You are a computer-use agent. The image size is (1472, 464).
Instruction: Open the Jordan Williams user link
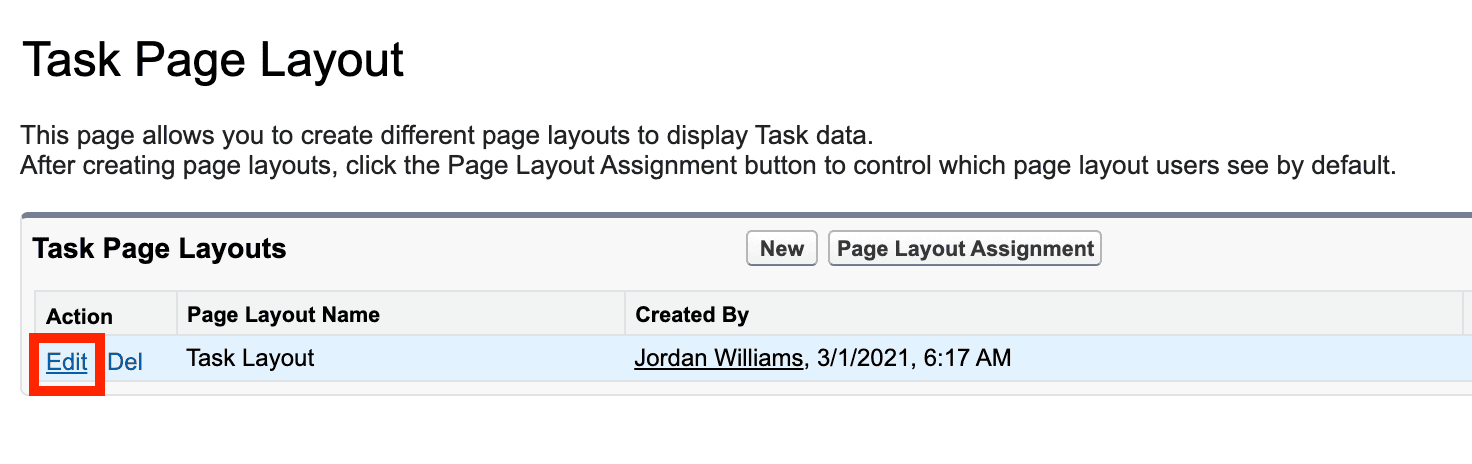point(719,358)
